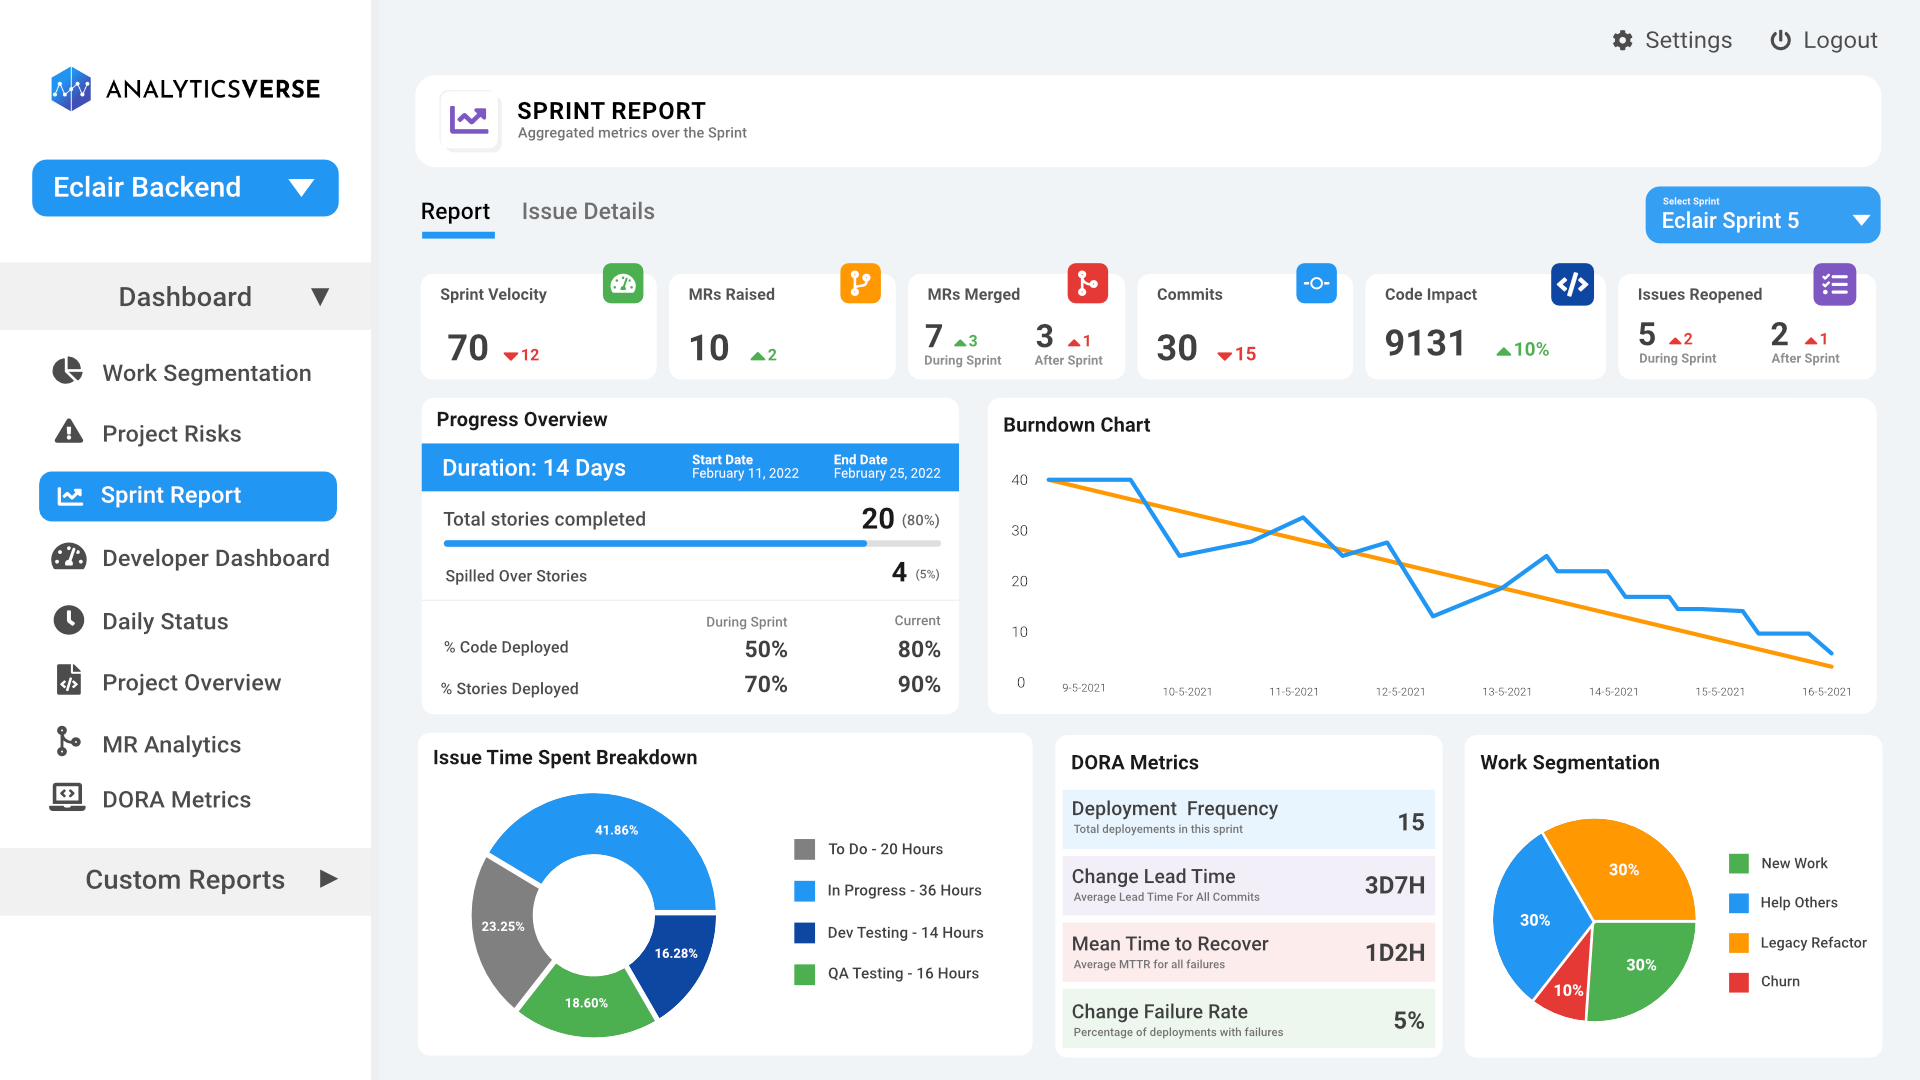1920x1080 pixels.
Task: Click the Daily Status clock icon
Action: pyautogui.click(x=68, y=620)
